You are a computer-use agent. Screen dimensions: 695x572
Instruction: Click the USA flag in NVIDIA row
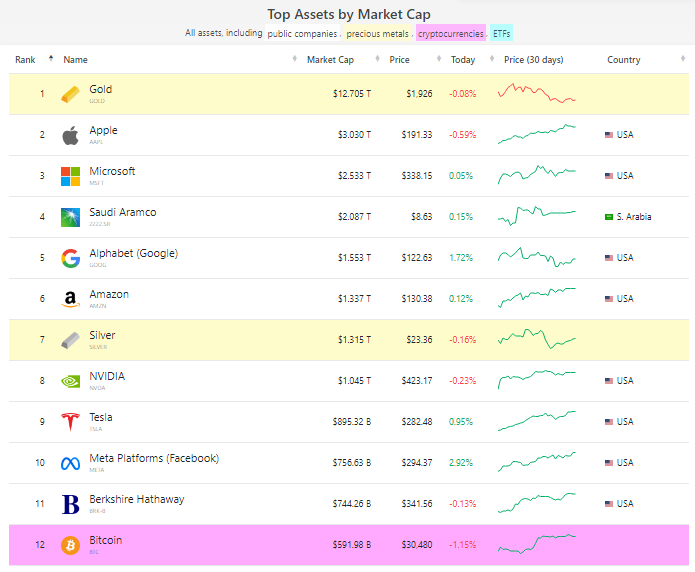(609, 381)
